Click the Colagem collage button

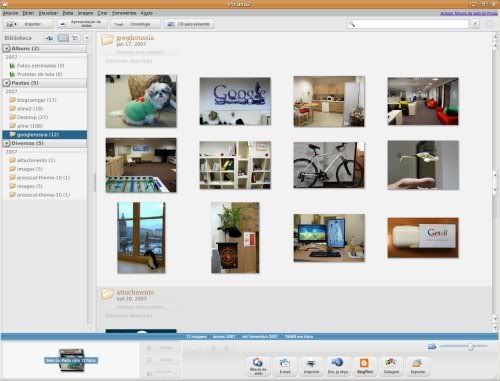391,366
